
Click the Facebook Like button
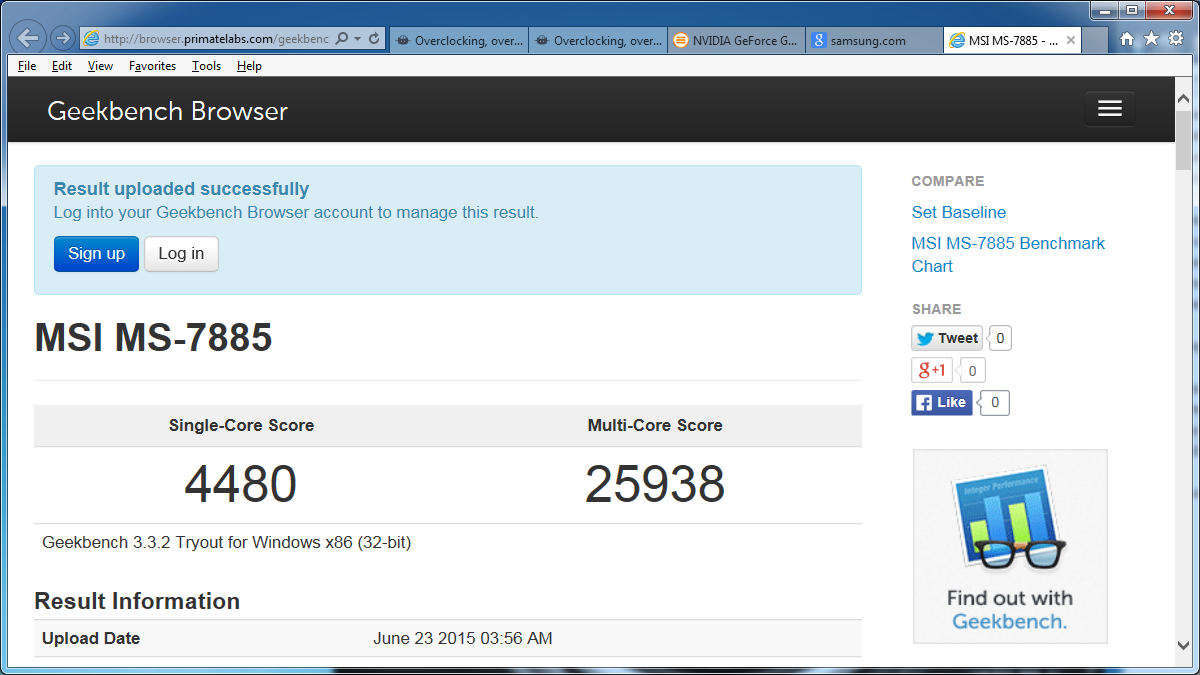(x=942, y=403)
